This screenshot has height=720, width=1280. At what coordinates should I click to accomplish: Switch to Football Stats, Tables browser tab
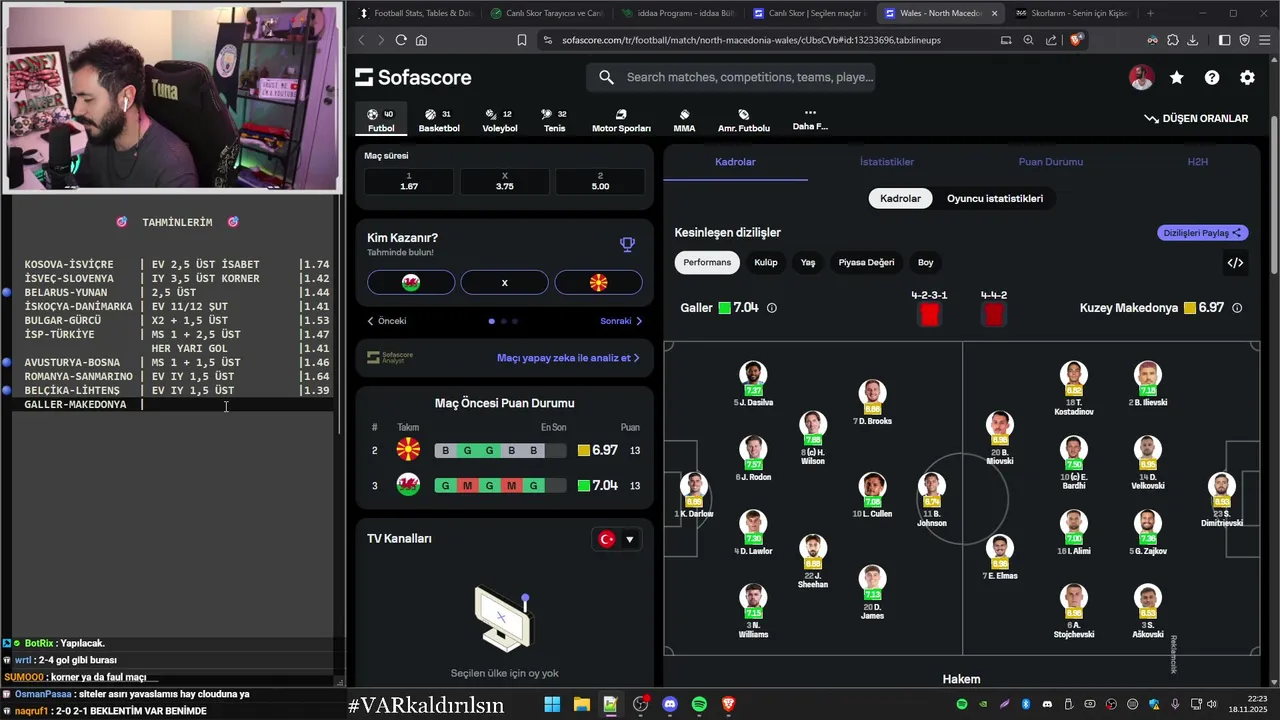pos(416,13)
